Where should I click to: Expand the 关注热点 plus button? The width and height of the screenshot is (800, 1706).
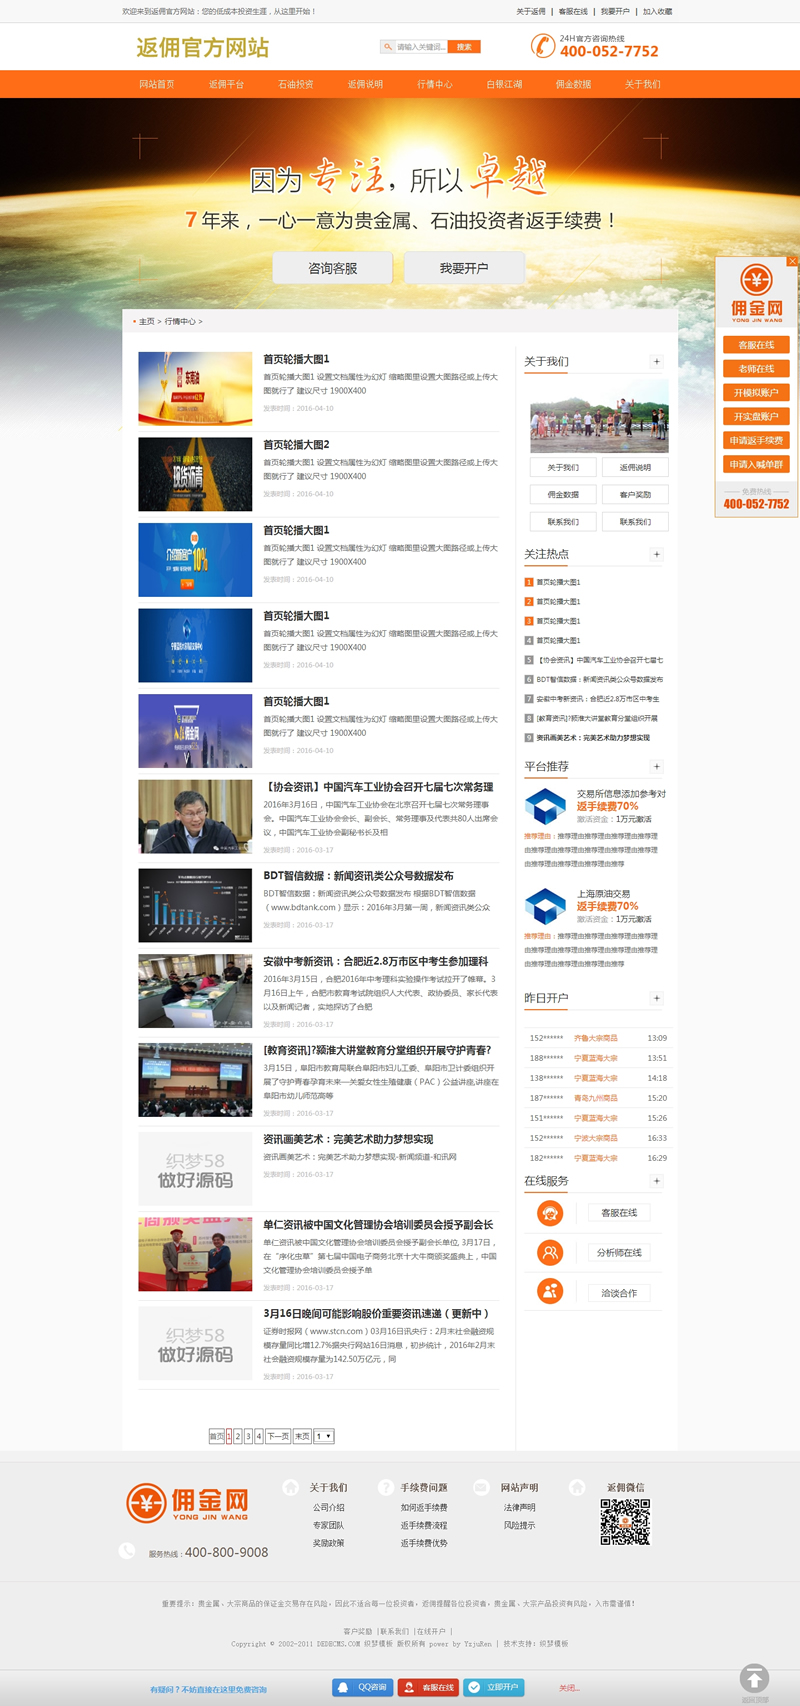(x=656, y=554)
